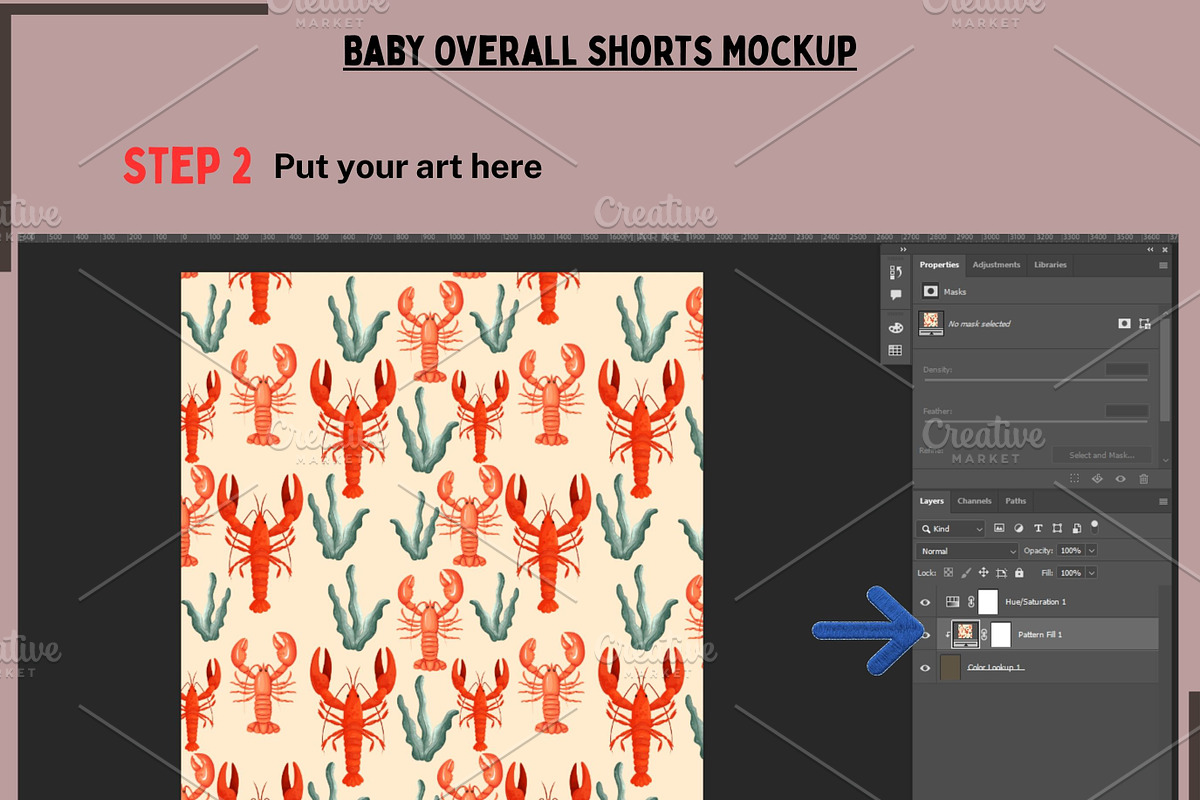1200x800 pixels.
Task: Open the Comments panel icon
Action: pos(896,295)
